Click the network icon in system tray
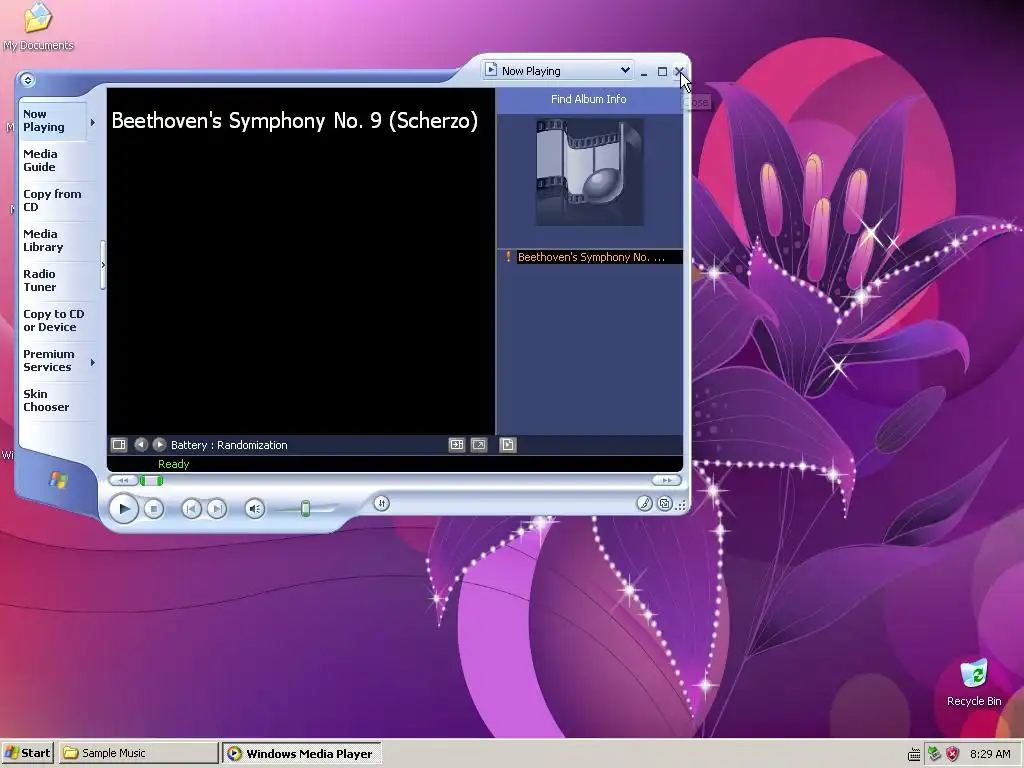This screenshot has width=1024, height=768. tap(934, 754)
